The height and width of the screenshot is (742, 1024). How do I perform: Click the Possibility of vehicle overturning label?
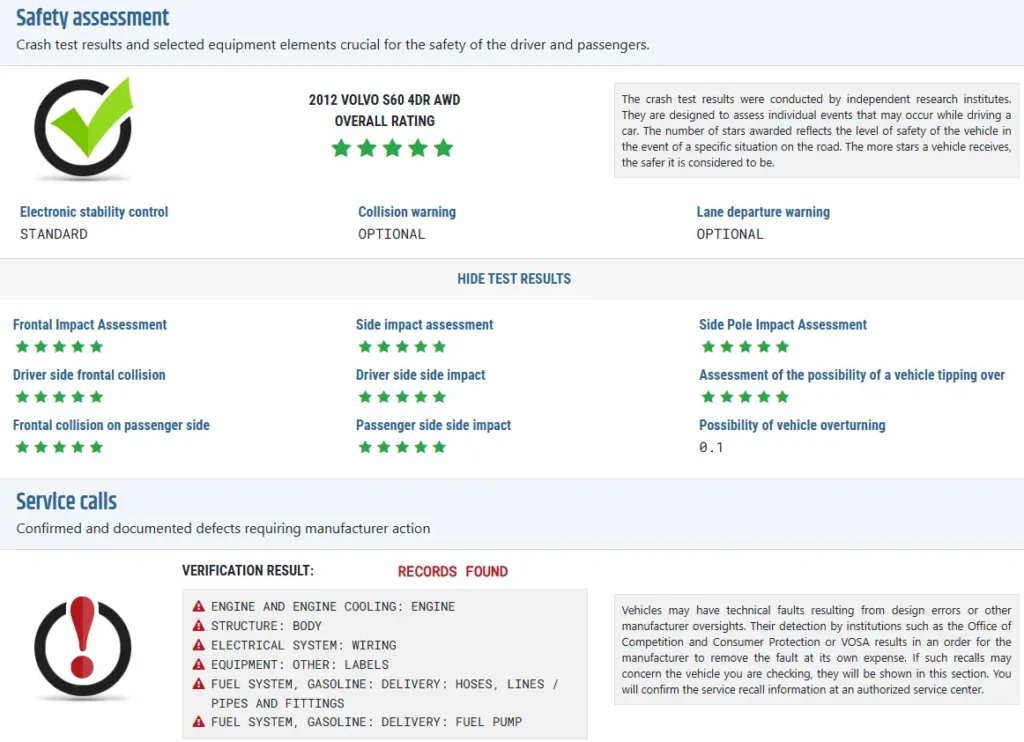(x=792, y=425)
